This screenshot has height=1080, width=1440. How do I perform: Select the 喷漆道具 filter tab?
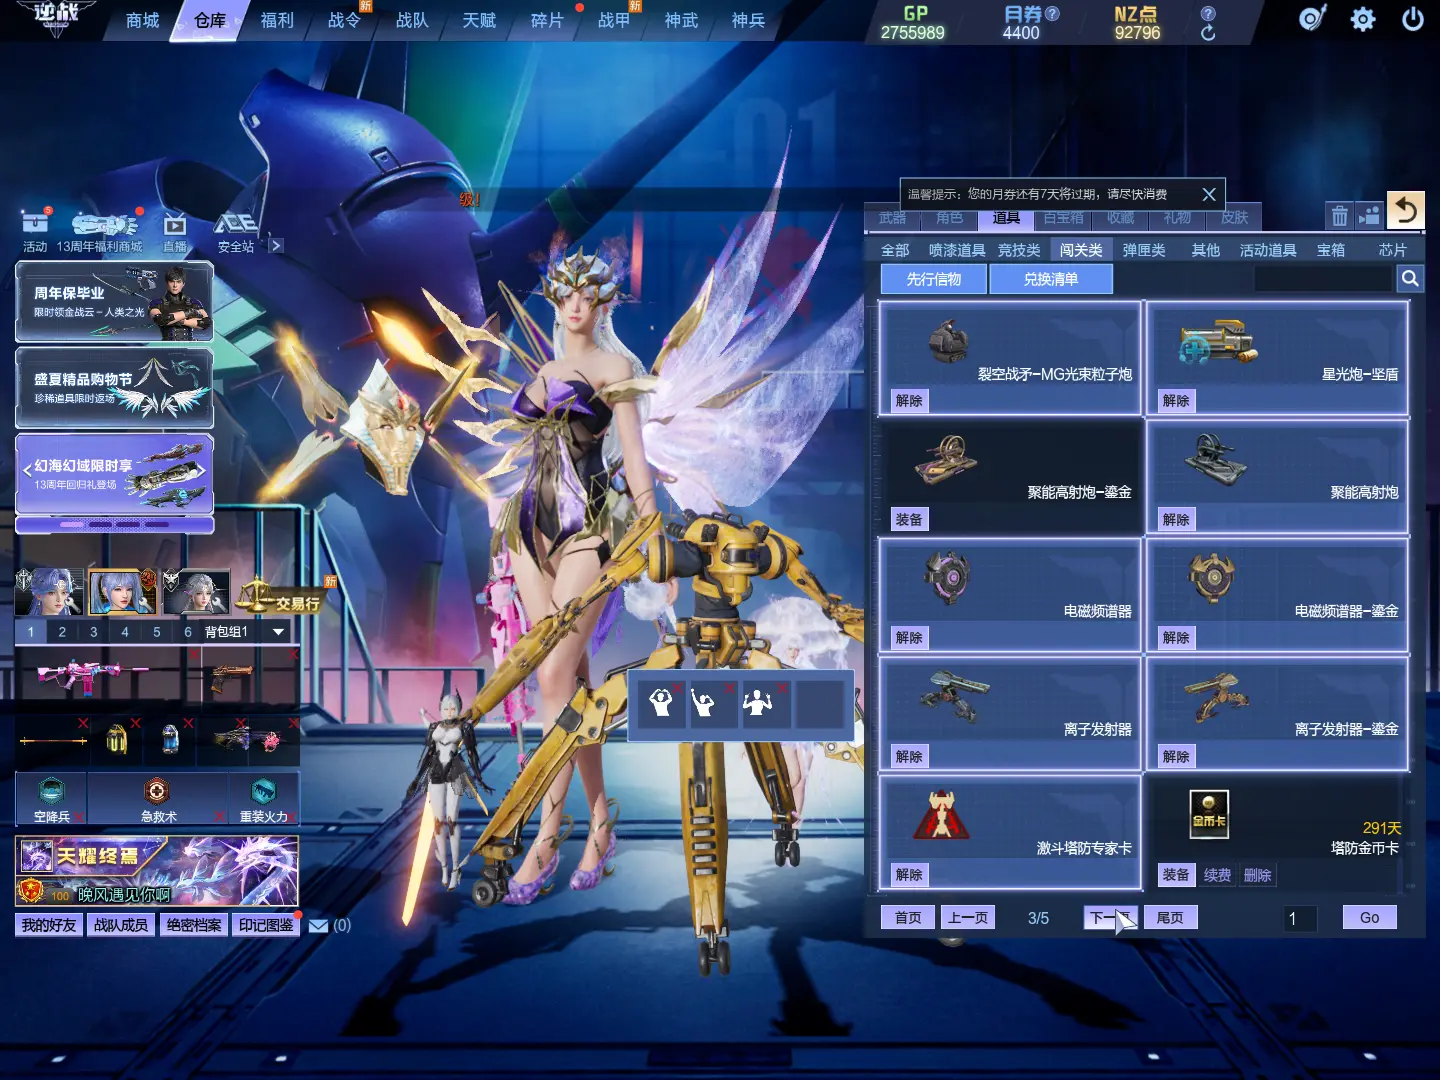point(957,250)
